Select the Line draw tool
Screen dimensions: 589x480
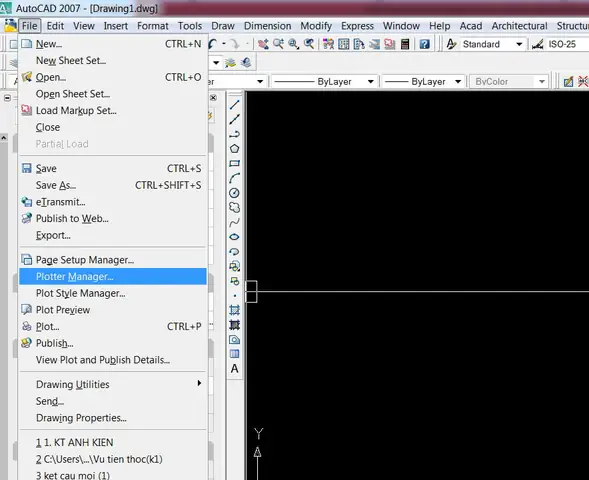point(234,105)
